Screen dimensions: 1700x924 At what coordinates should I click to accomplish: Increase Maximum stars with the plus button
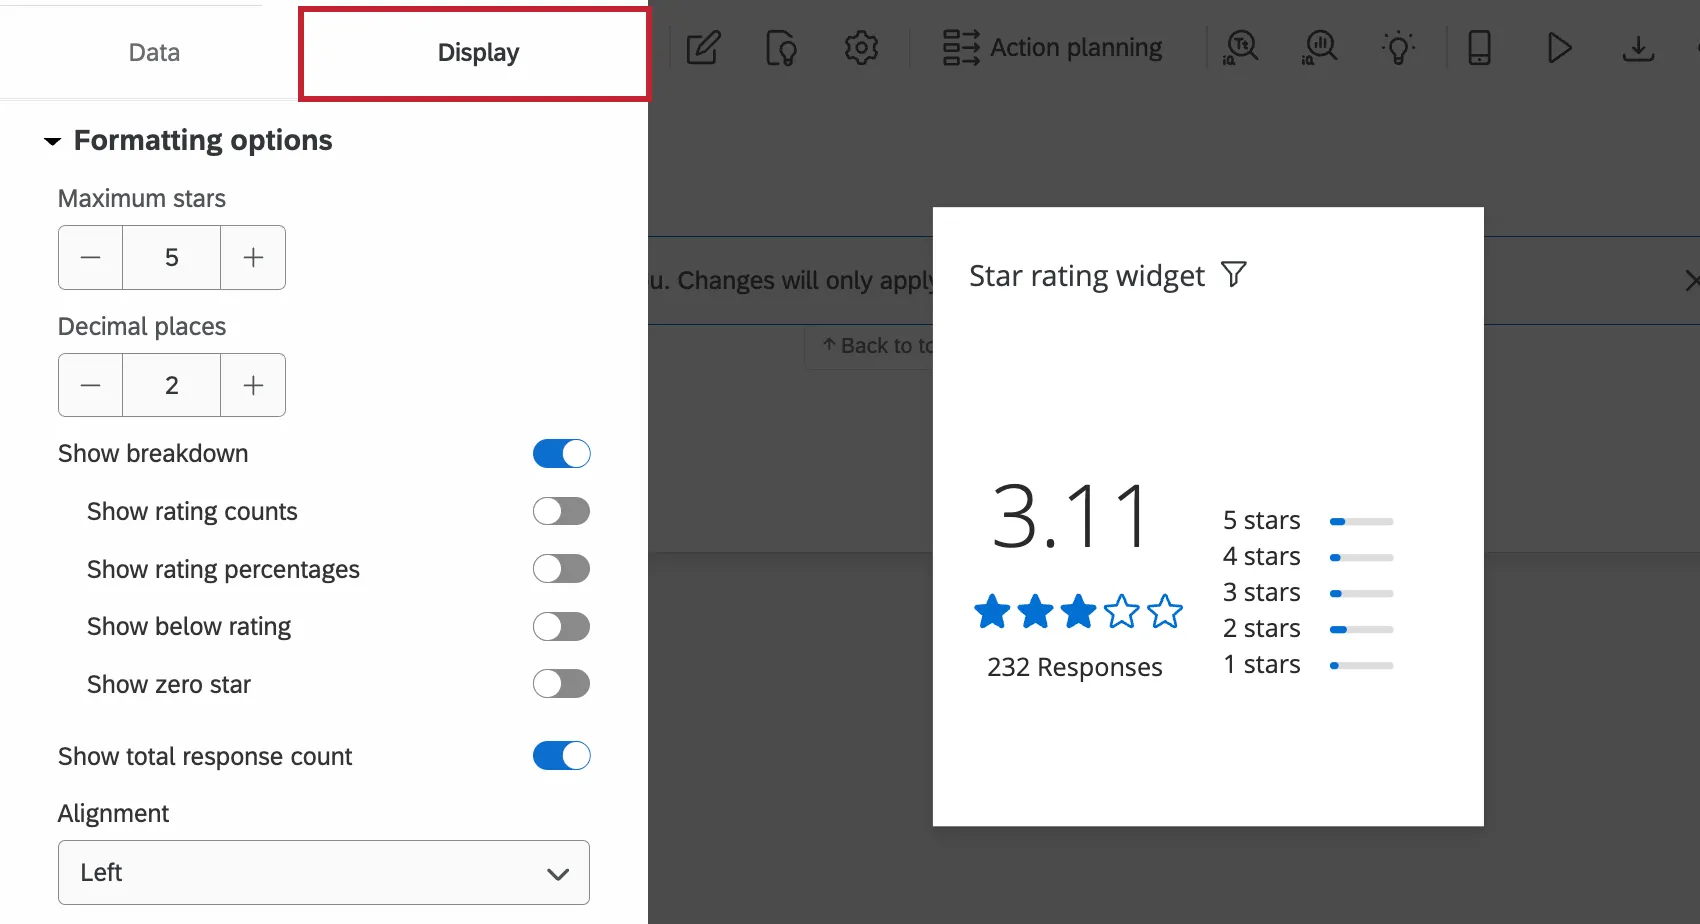252,257
